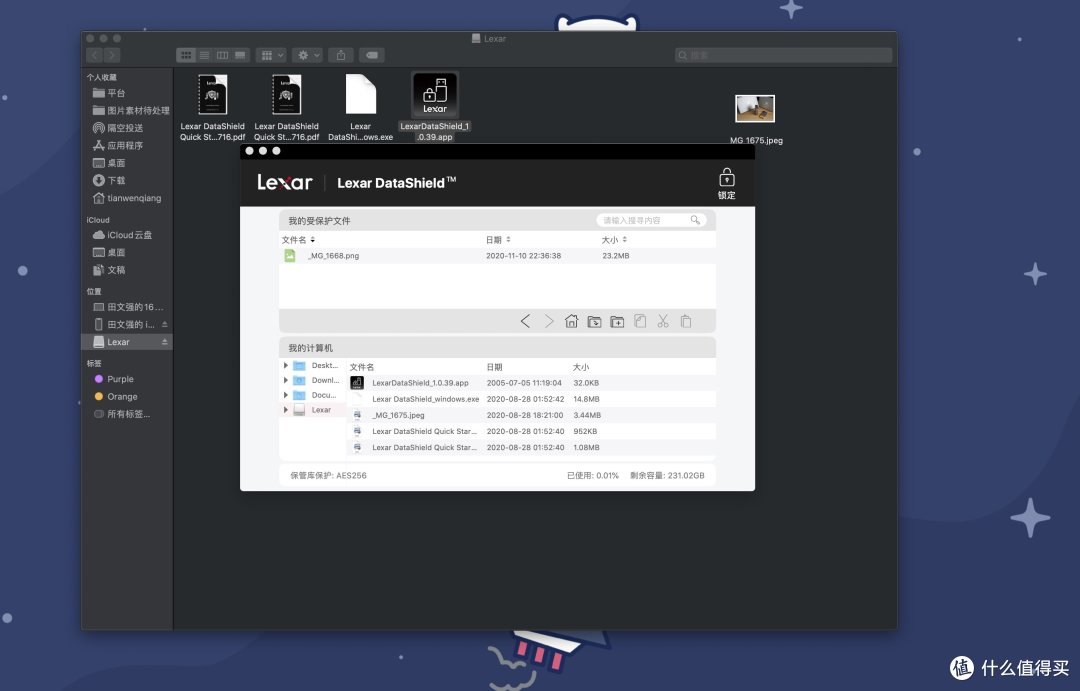
Task: Go back in the protected files toolbar
Action: point(526,321)
